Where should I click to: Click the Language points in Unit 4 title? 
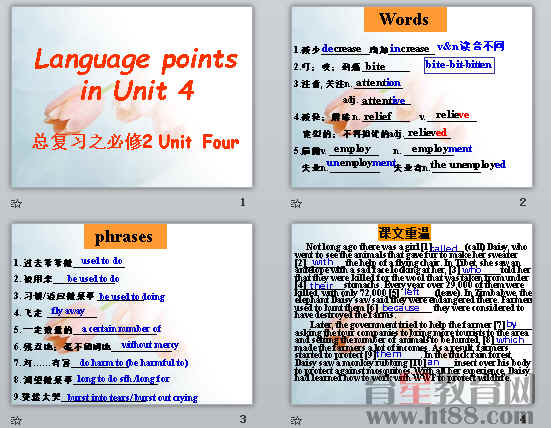[136, 74]
